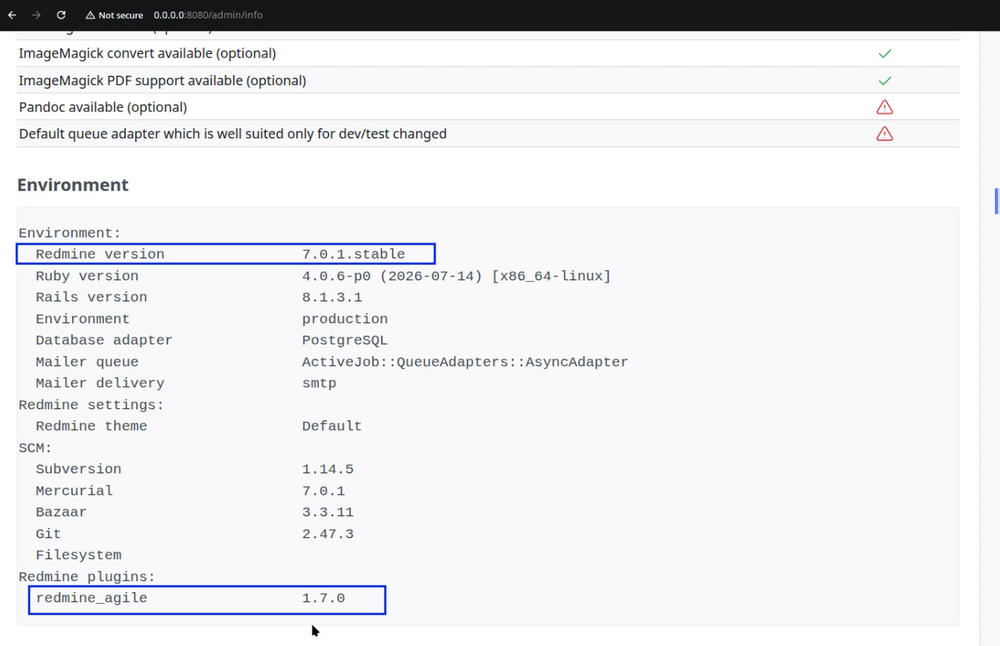Click the Not secure warning icon
The image size is (1000, 646).
coord(91,15)
